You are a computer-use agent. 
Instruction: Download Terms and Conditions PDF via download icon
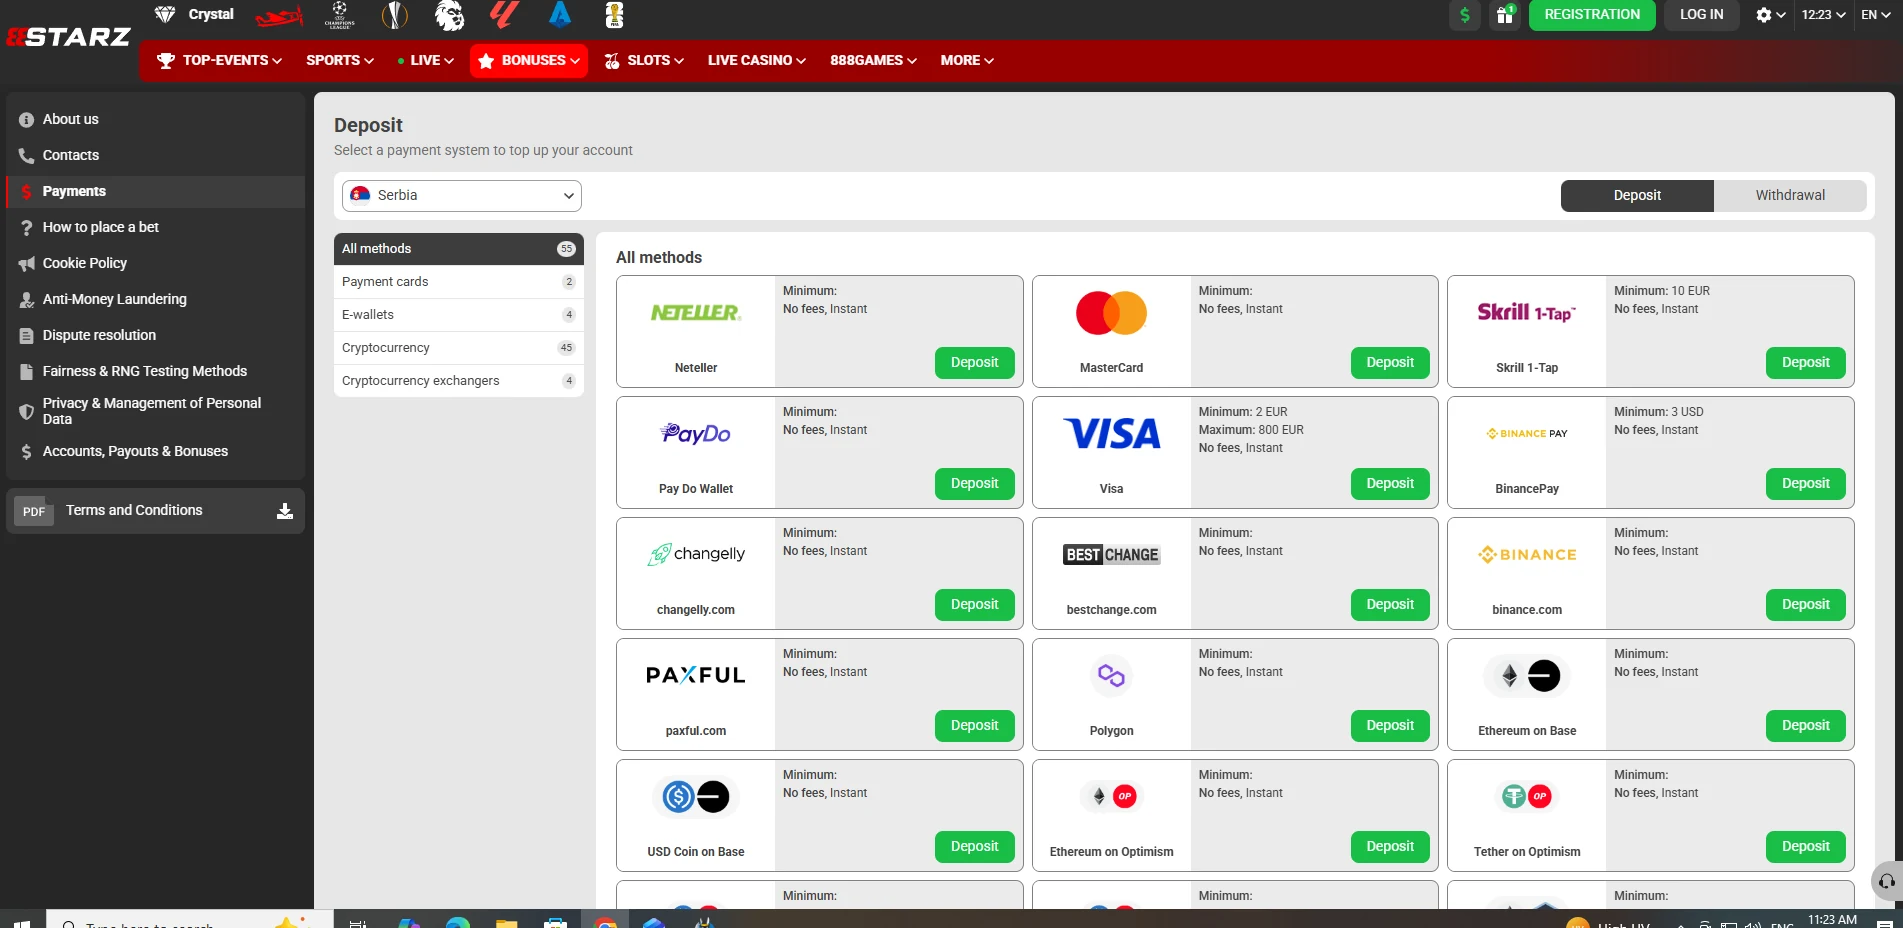(285, 511)
